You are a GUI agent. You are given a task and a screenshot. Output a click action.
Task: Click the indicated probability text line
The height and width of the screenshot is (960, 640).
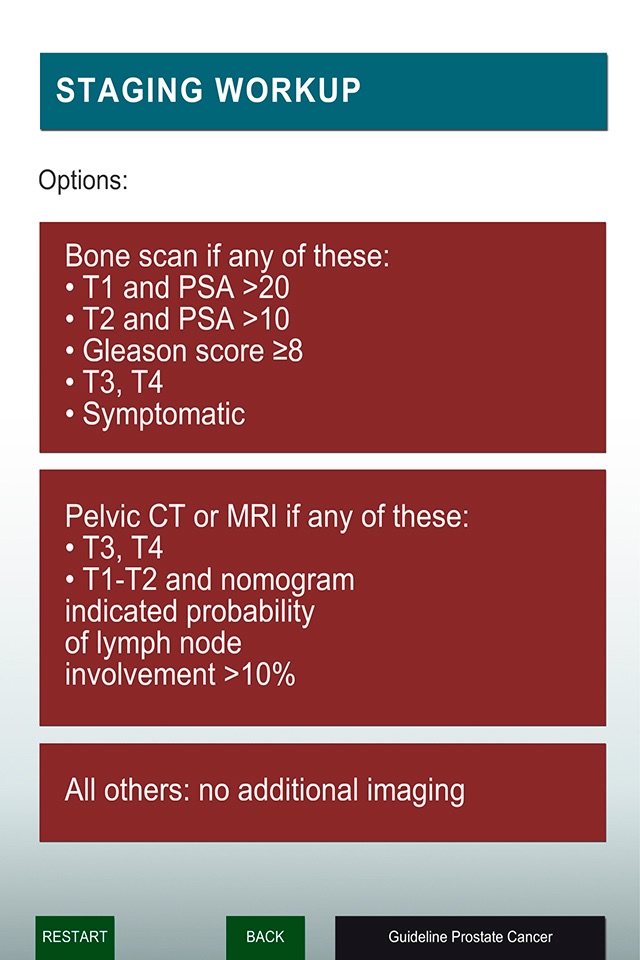190,611
